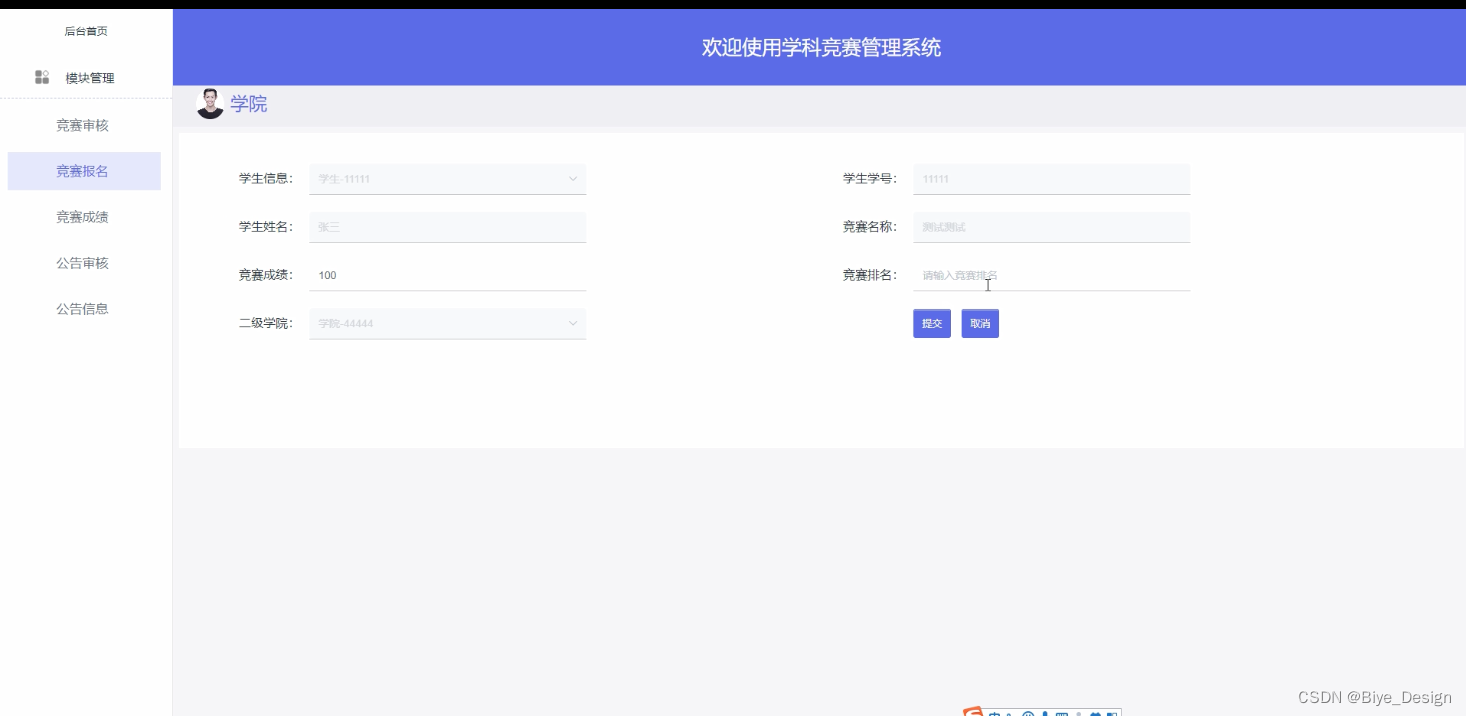This screenshot has height=716, width=1466.
Task: Click the 二级学院: label
Action: coord(266,323)
